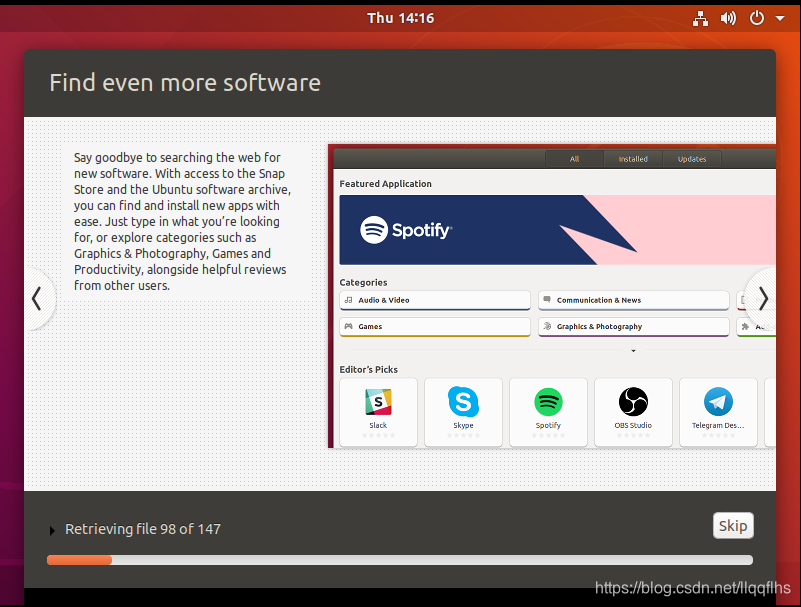Click the Graphics & Photography icon
801x607 pixels.
(547, 326)
